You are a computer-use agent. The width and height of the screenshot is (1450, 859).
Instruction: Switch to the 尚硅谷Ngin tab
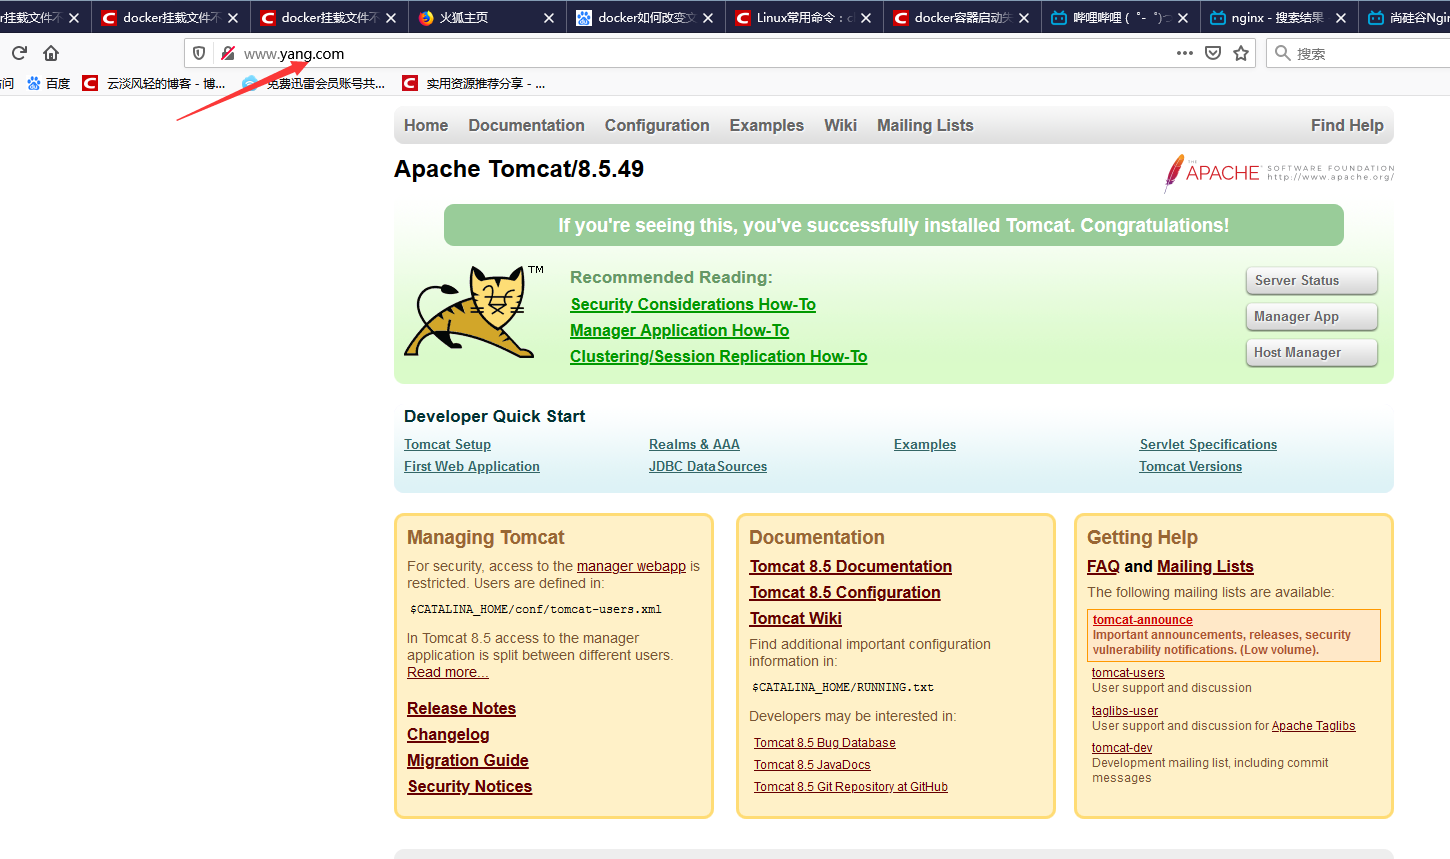[1405, 18]
